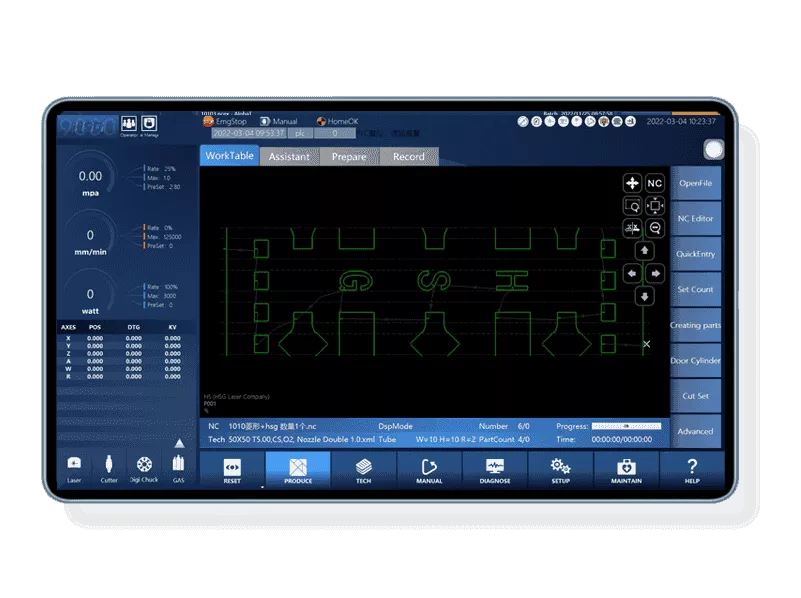Click the OpenFile button
The width and height of the screenshot is (801, 598).
click(x=695, y=183)
